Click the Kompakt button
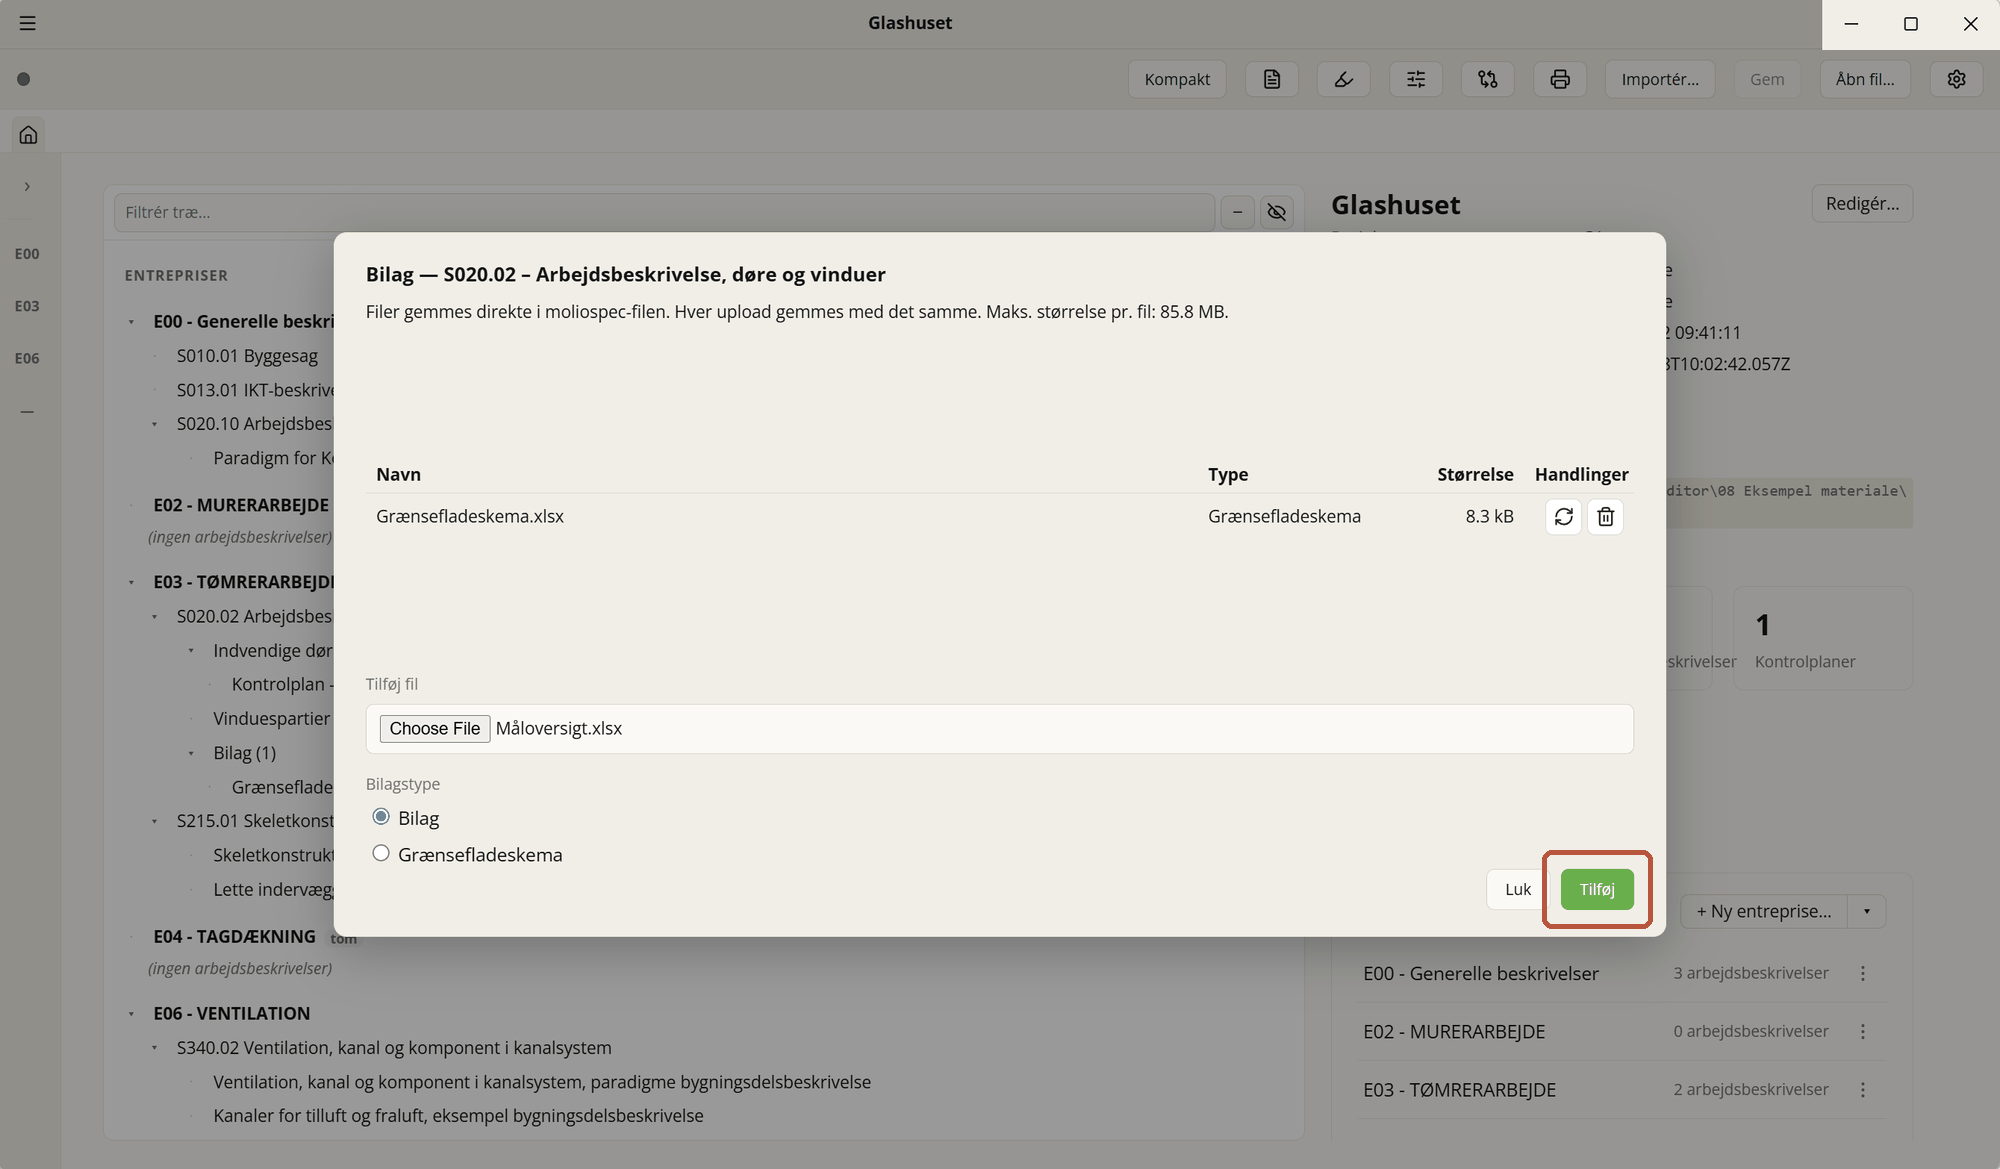Image resolution: width=2000 pixels, height=1169 pixels. [1177, 79]
